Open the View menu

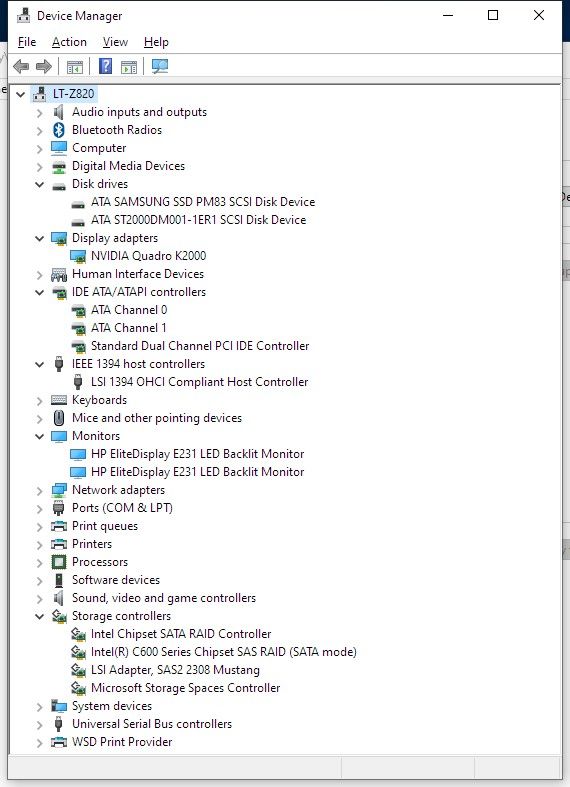click(115, 42)
